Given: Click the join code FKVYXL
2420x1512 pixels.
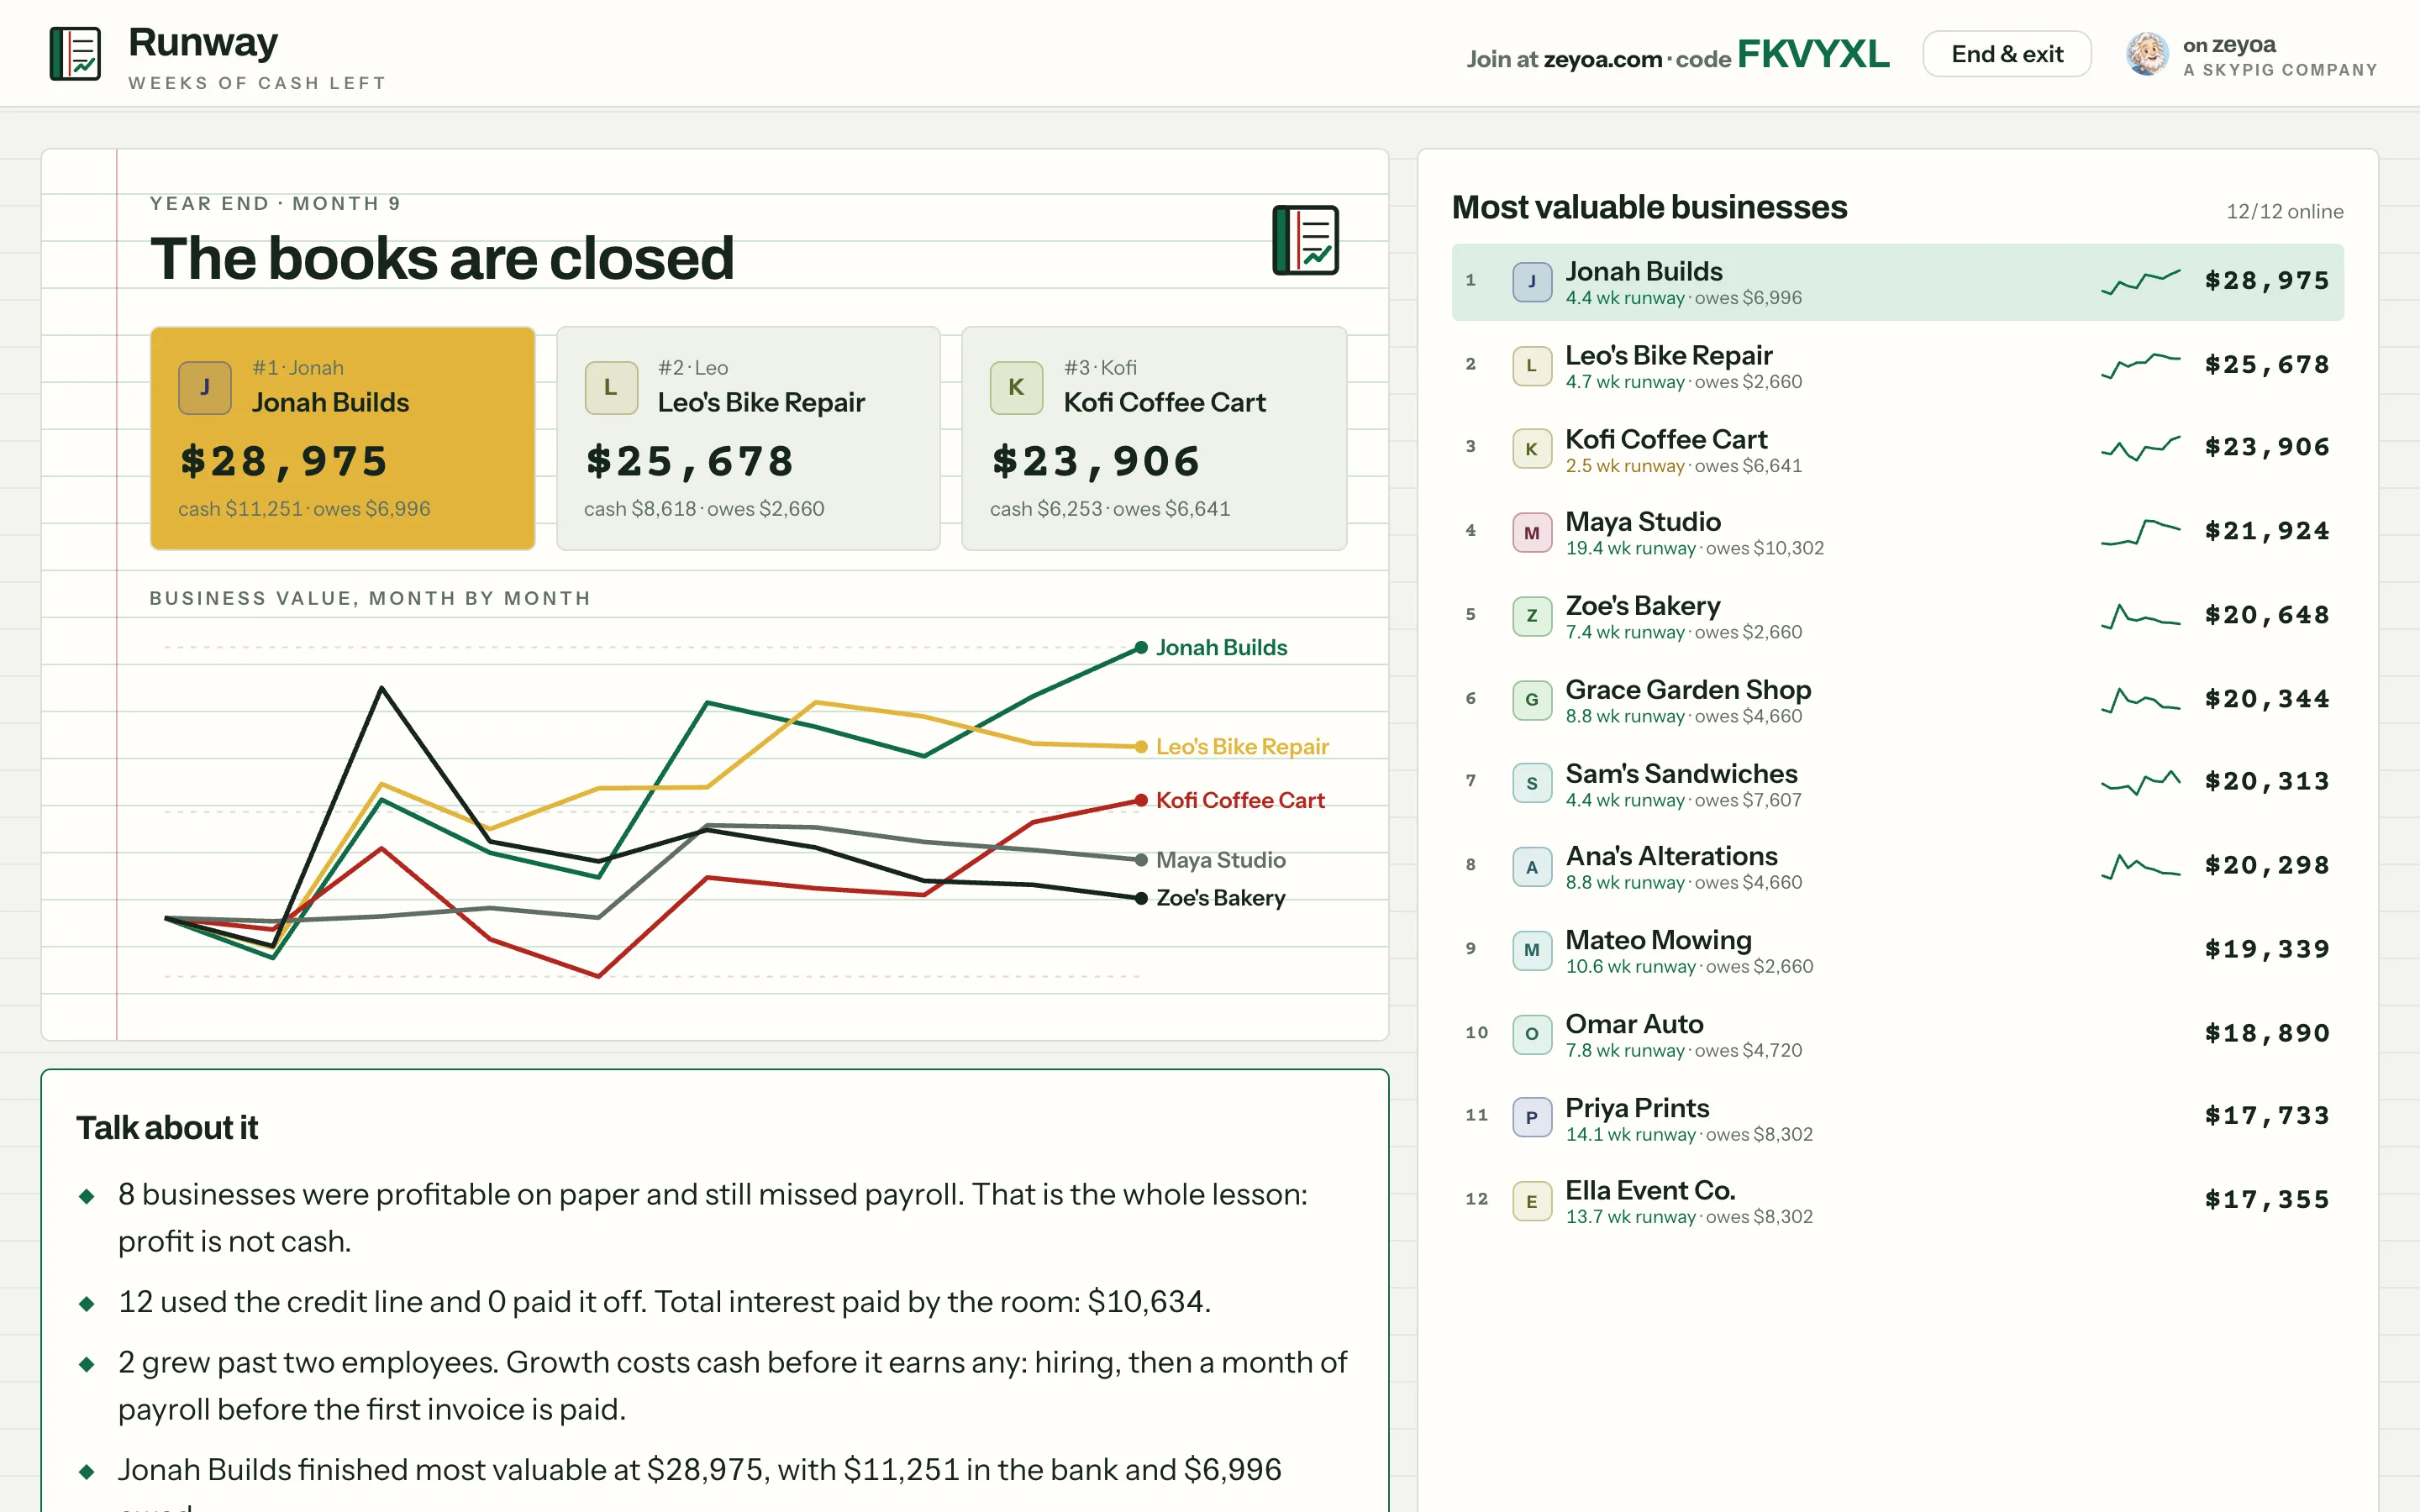Looking at the screenshot, I should 1813,54.
